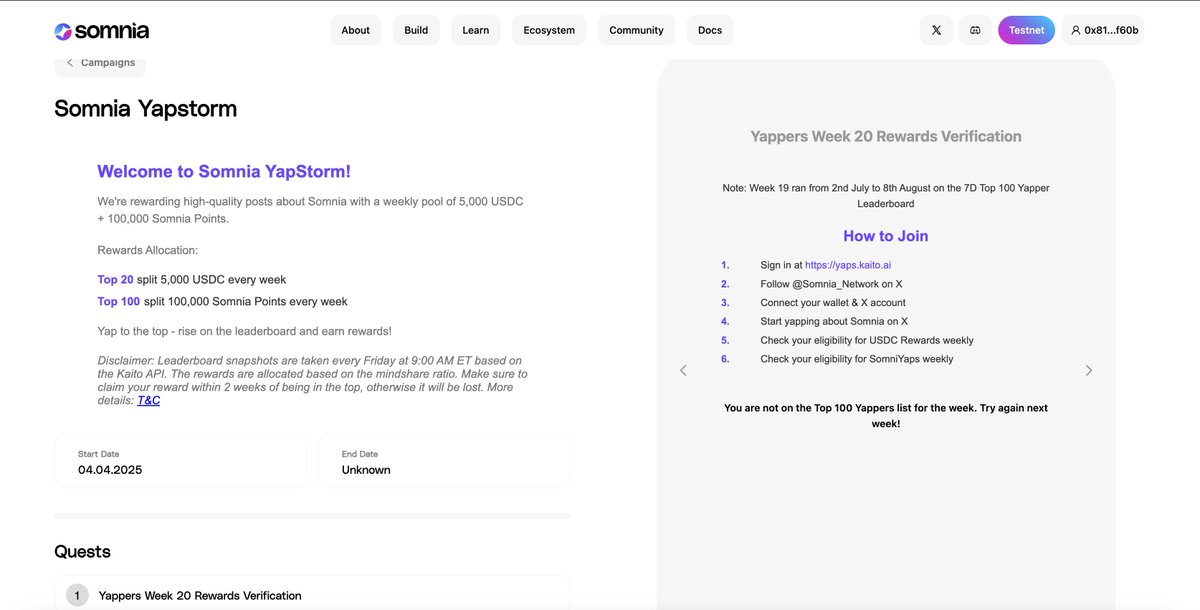Click the Quests section heading
This screenshot has width=1200, height=610.
[x=82, y=552]
